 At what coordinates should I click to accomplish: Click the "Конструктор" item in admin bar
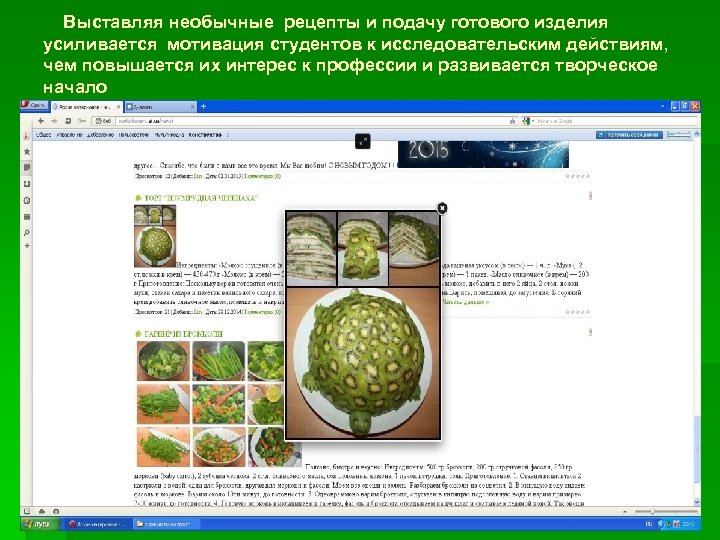(205, 135)
